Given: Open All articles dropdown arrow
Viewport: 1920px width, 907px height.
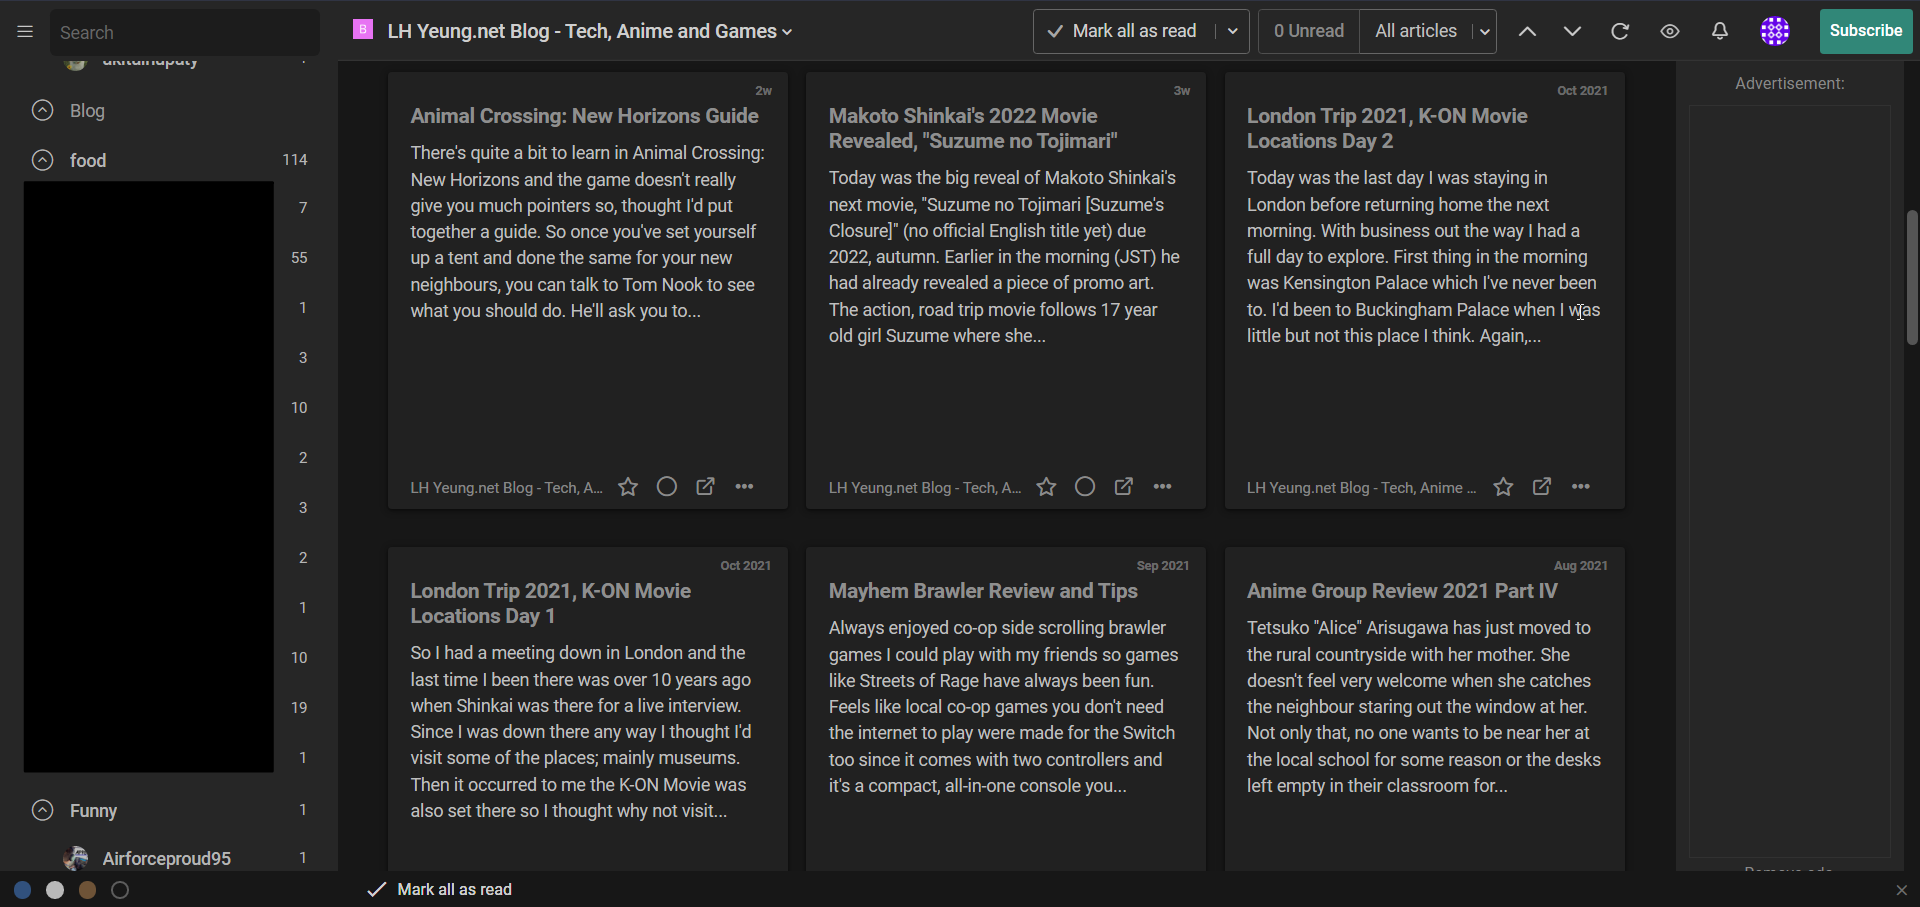Looking at the screenshot, I should (x=1485, y=31).
